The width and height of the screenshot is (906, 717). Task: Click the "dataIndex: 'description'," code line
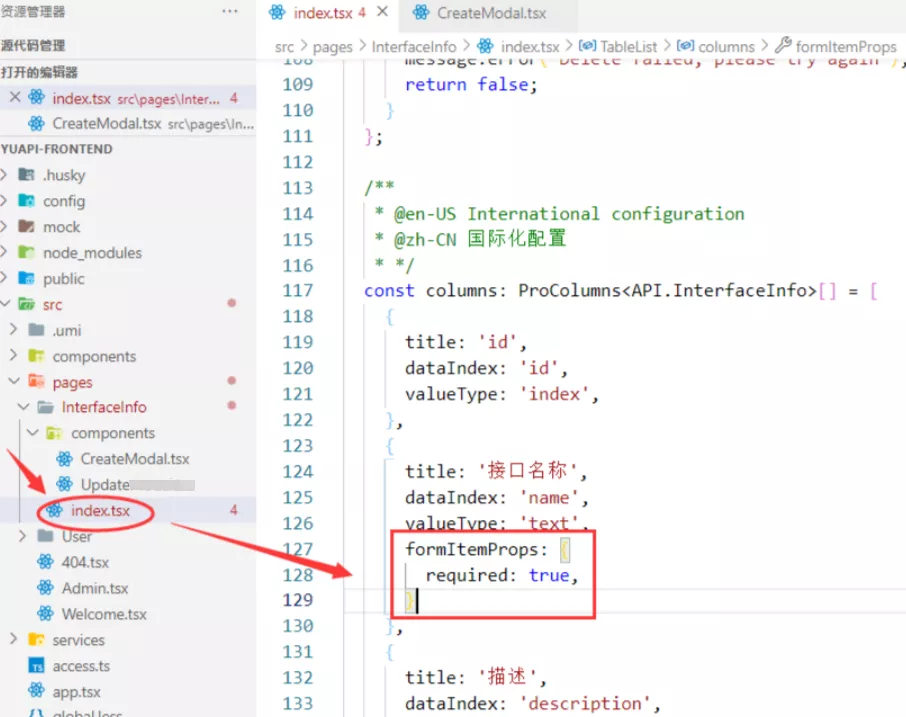[x=532, y=704]
